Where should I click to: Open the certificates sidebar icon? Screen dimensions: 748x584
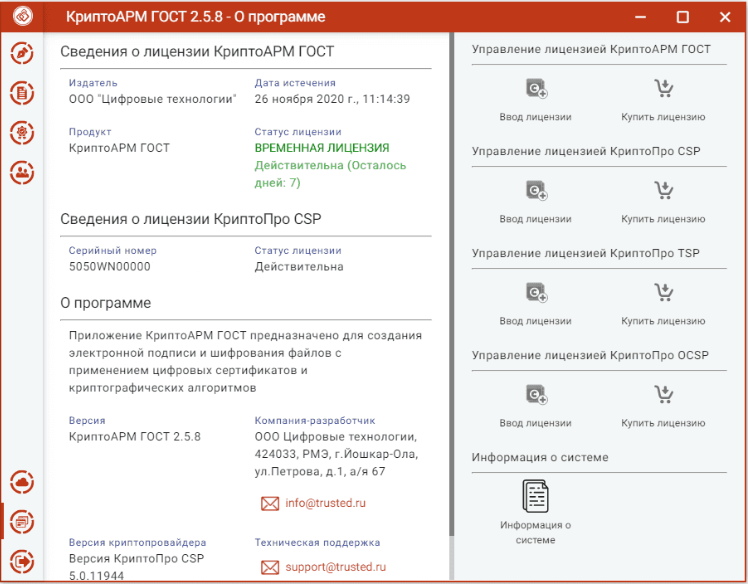tap(22, 133)
